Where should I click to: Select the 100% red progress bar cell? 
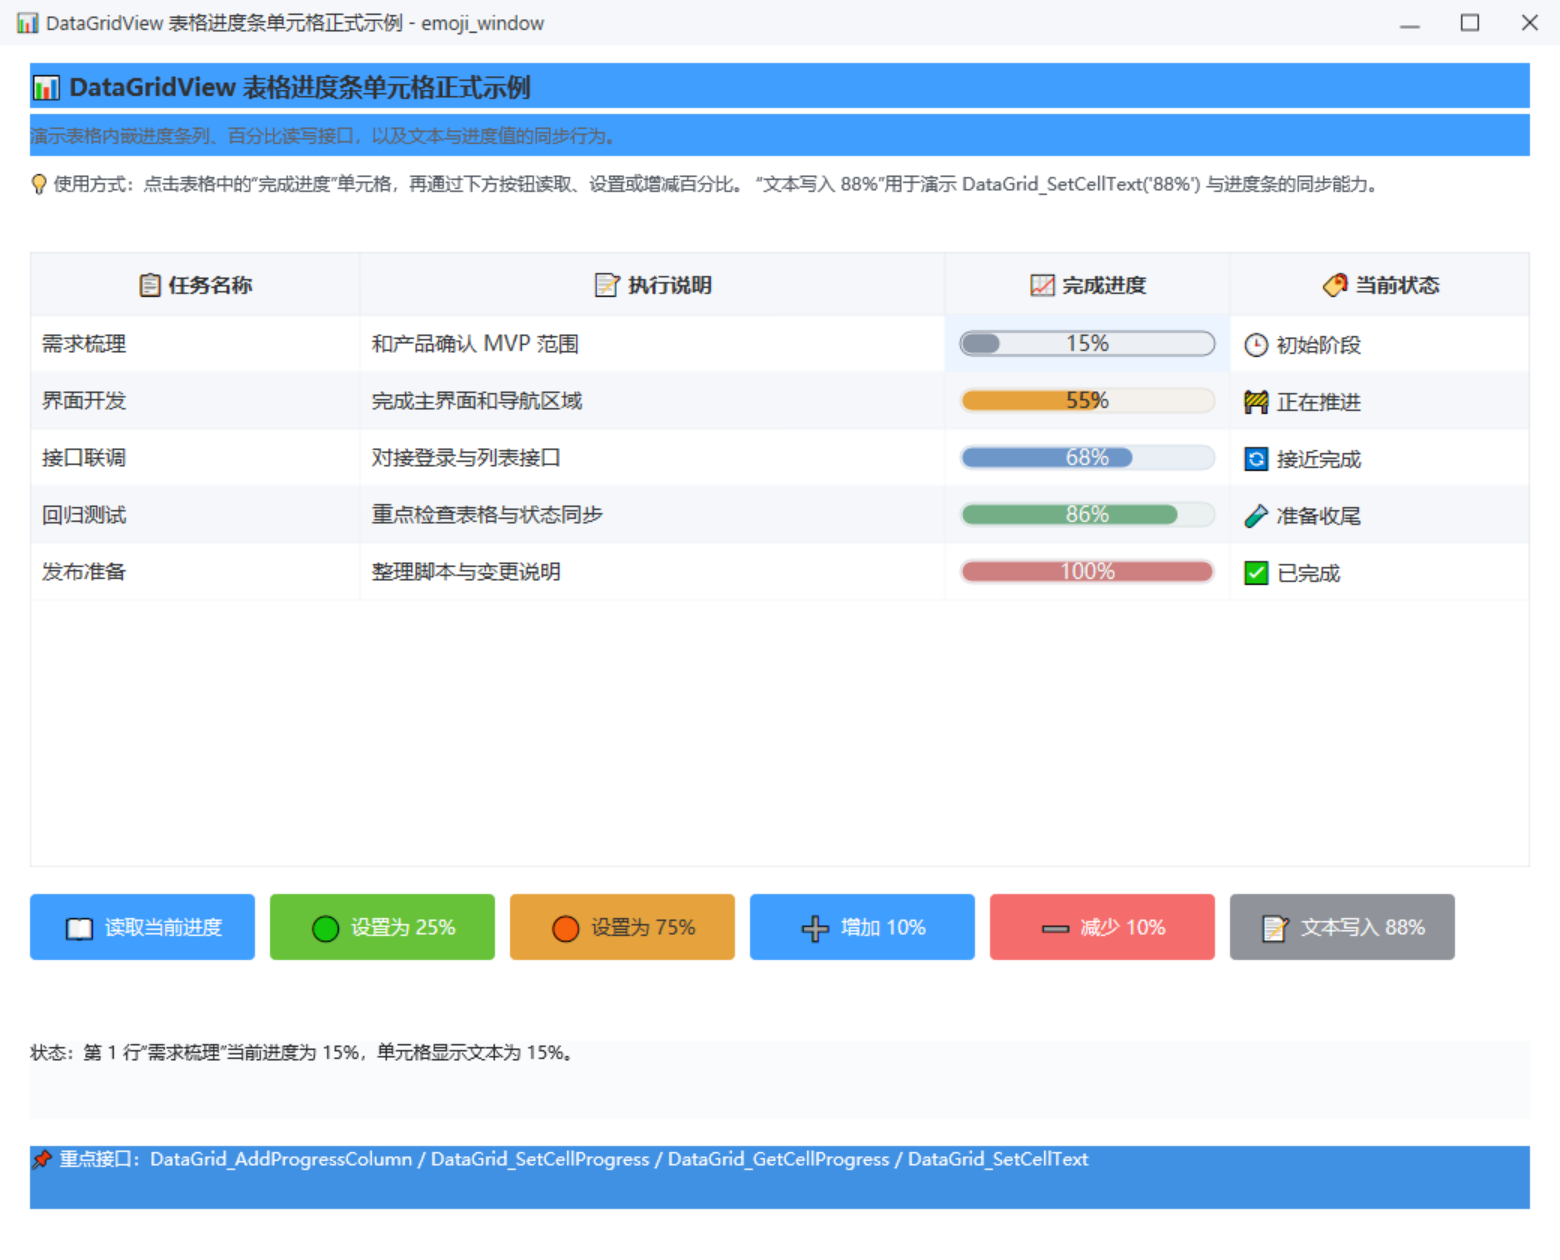pyautogui.click(x=1087, y=572)
